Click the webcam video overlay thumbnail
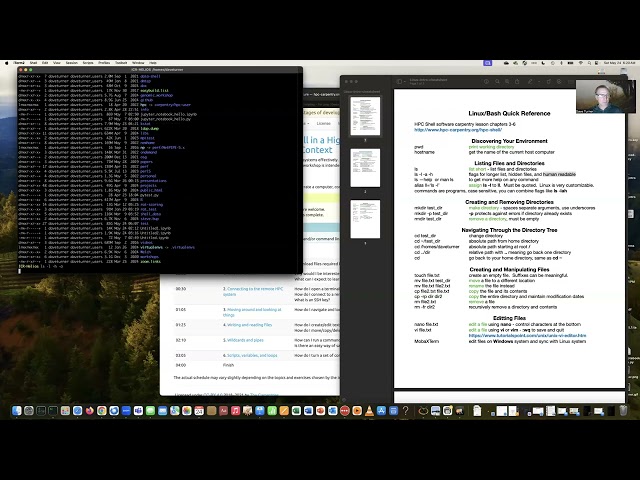Screen dimensions: 640x480 tap(606, 96)
